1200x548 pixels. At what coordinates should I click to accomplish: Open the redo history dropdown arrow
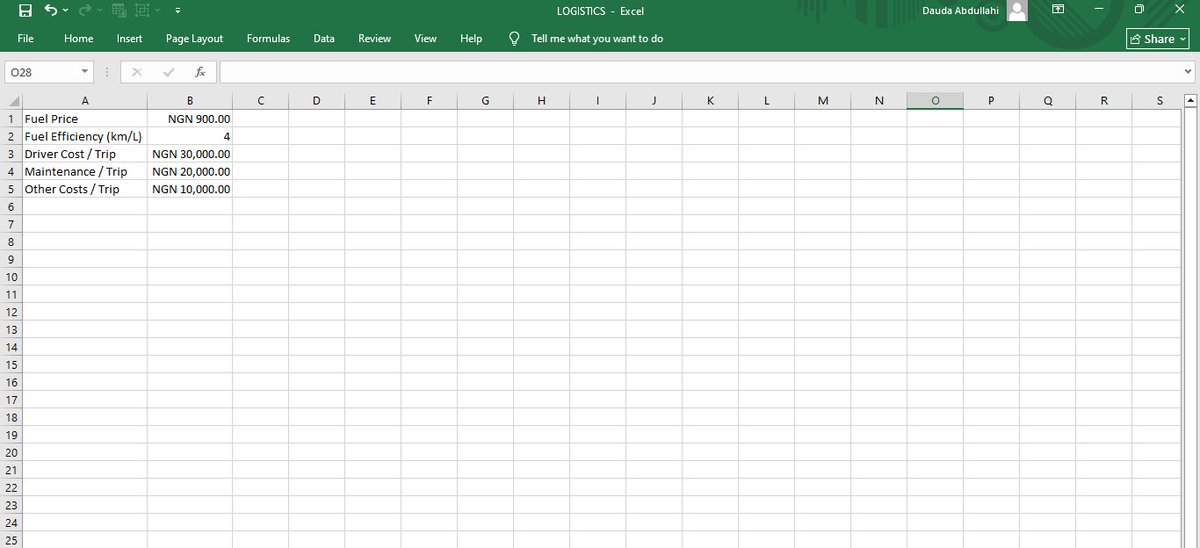click(x=97, y=10)
